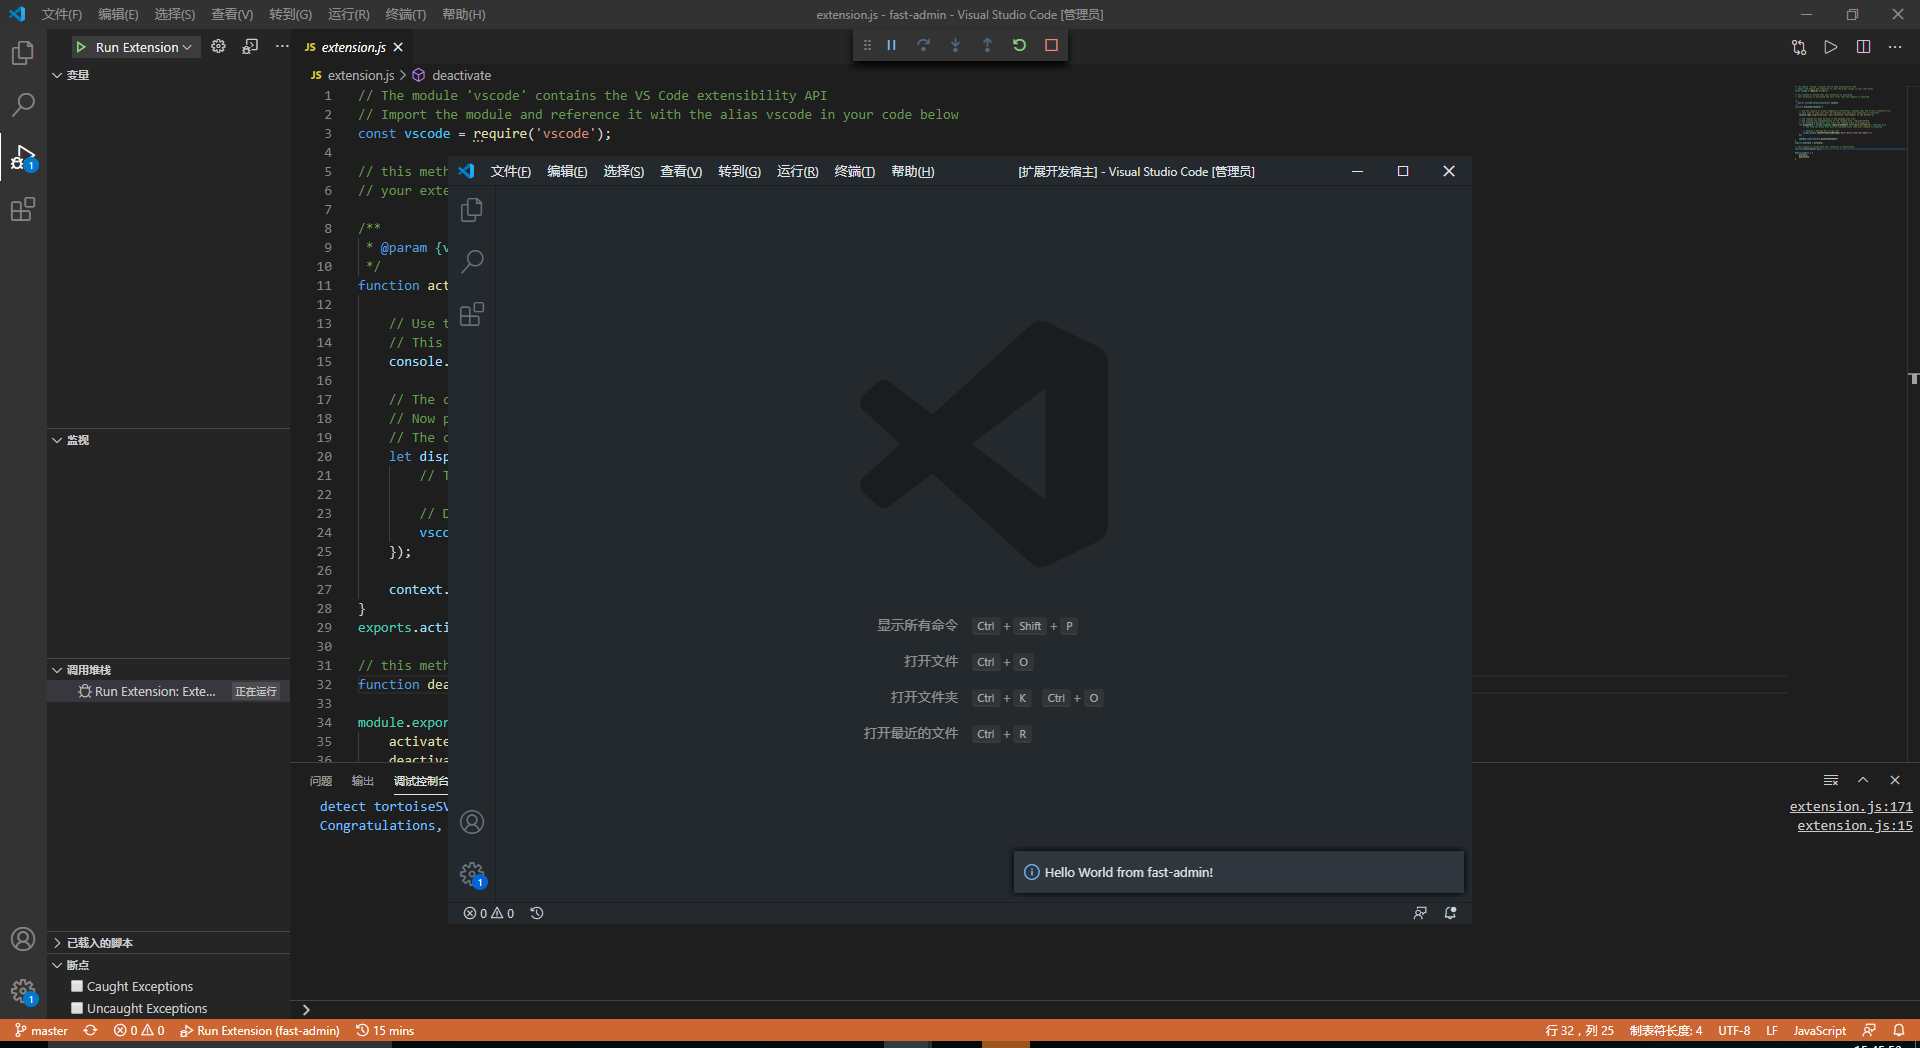Open notifications bell in main status bar
Screen dimensions: 1920x1048
pos(1899,1031)
